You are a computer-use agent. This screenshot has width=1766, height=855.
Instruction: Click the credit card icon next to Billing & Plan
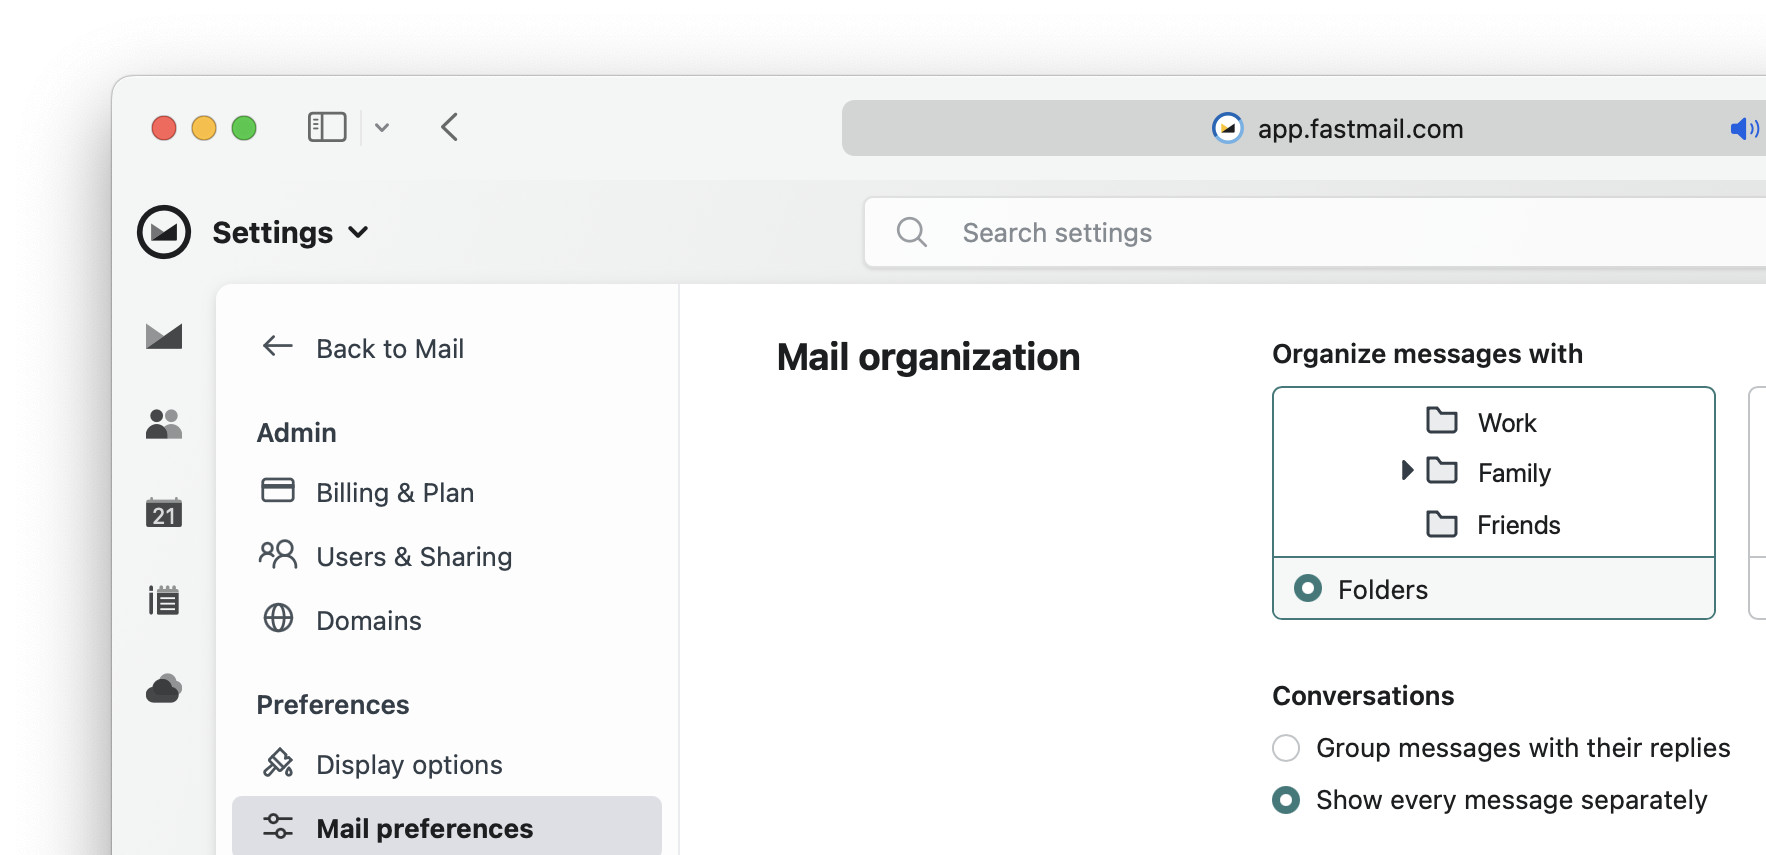(x=278, y=490)
